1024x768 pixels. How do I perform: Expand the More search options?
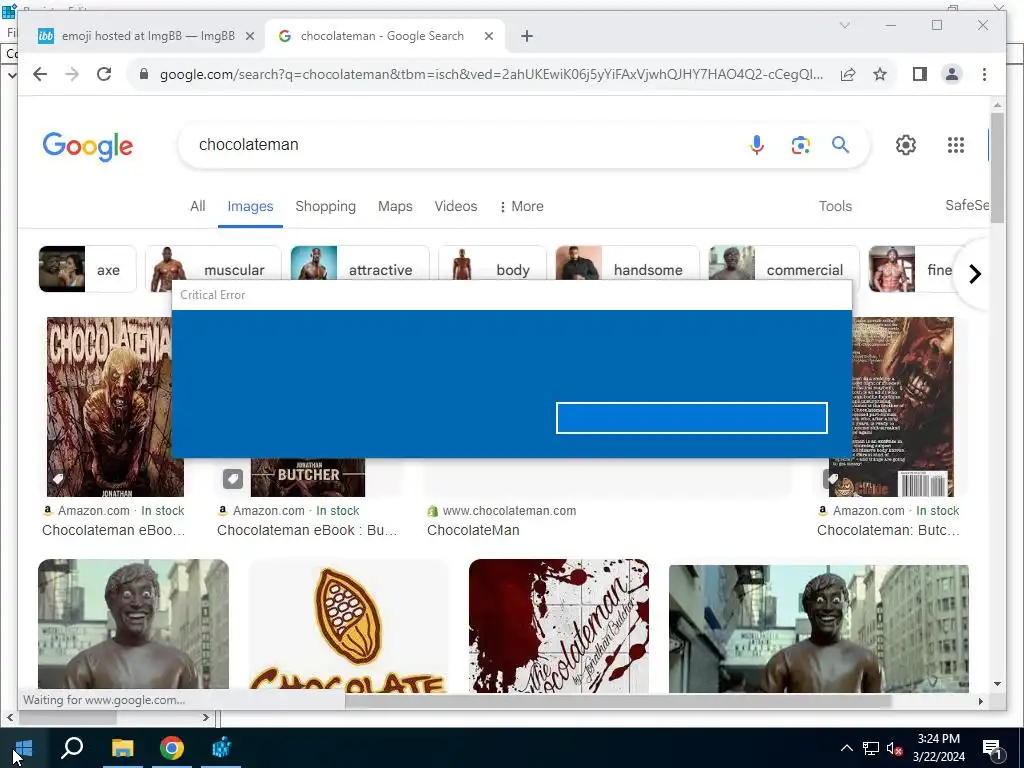521,206
